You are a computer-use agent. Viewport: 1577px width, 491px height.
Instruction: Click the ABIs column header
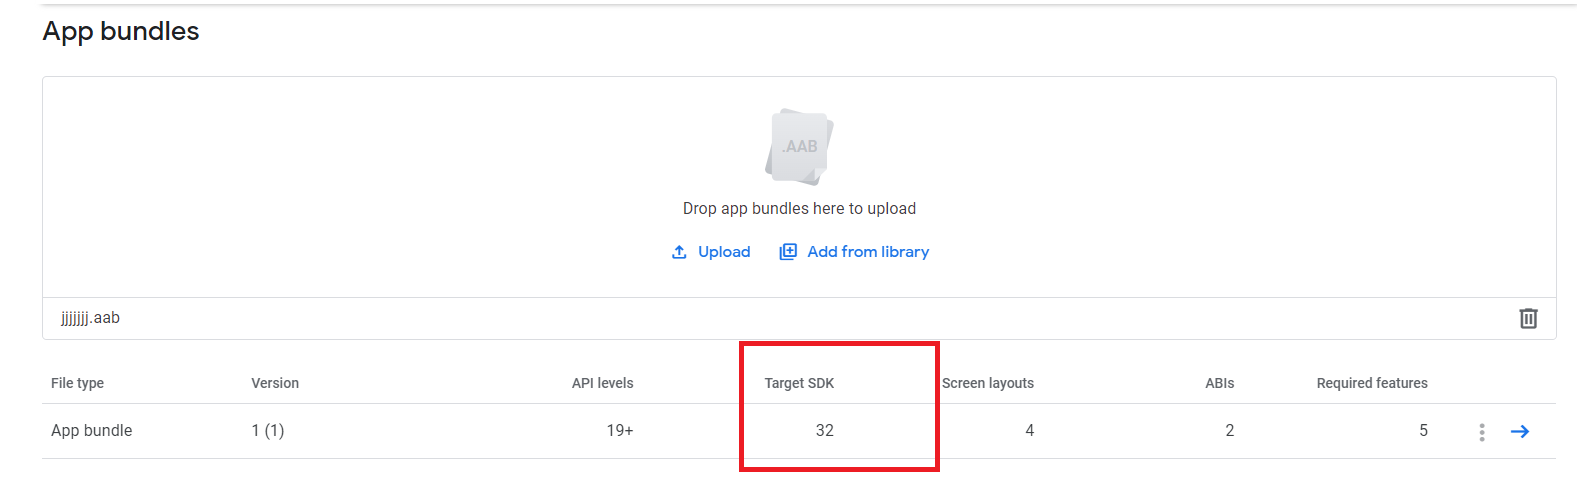[x=1220, y=383]
